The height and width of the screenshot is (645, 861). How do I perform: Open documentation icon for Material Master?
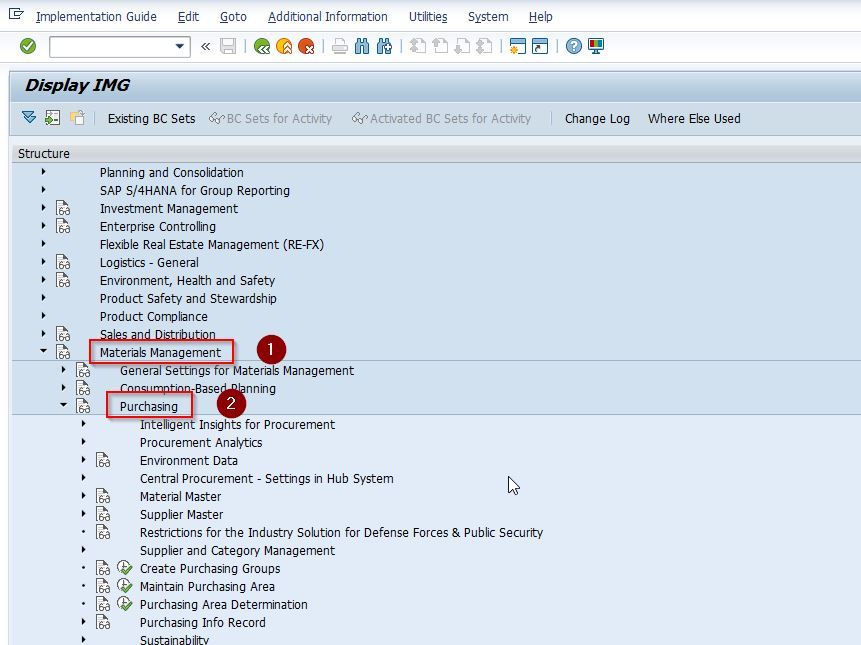click(x=103, y=496)
